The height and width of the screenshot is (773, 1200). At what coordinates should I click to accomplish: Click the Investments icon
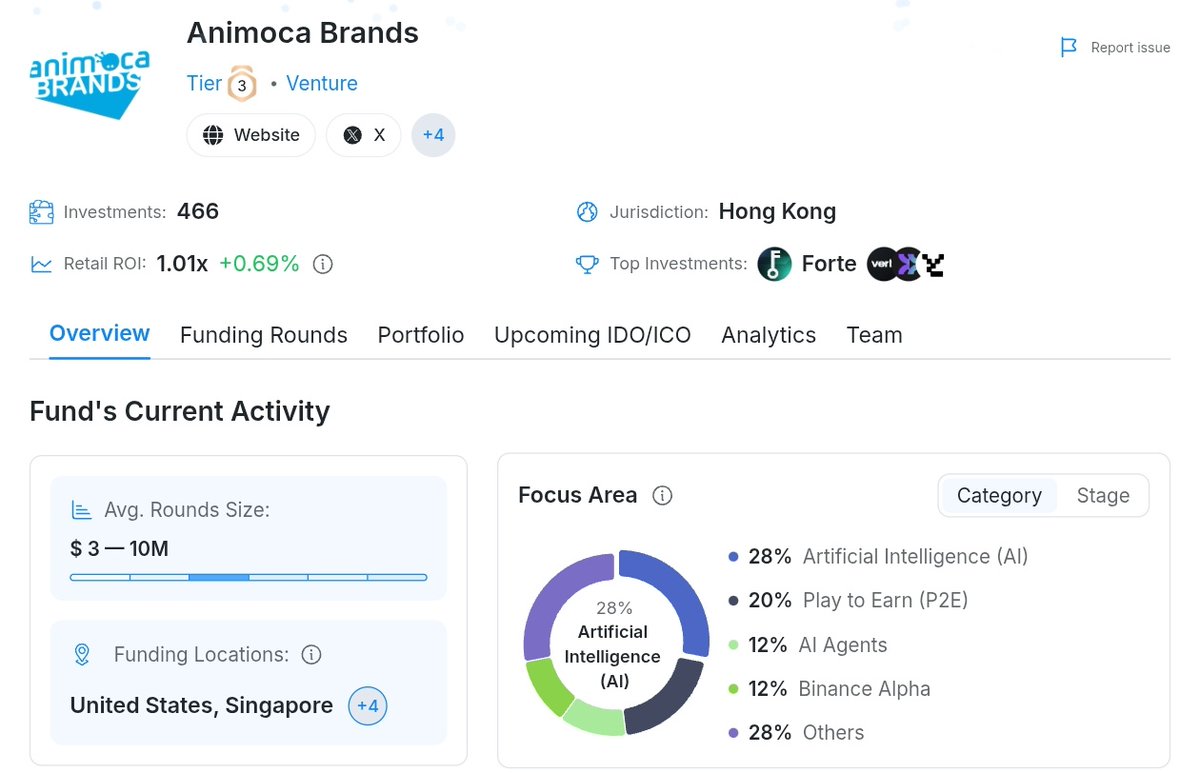pyautogui.click(x=41, y=212)
